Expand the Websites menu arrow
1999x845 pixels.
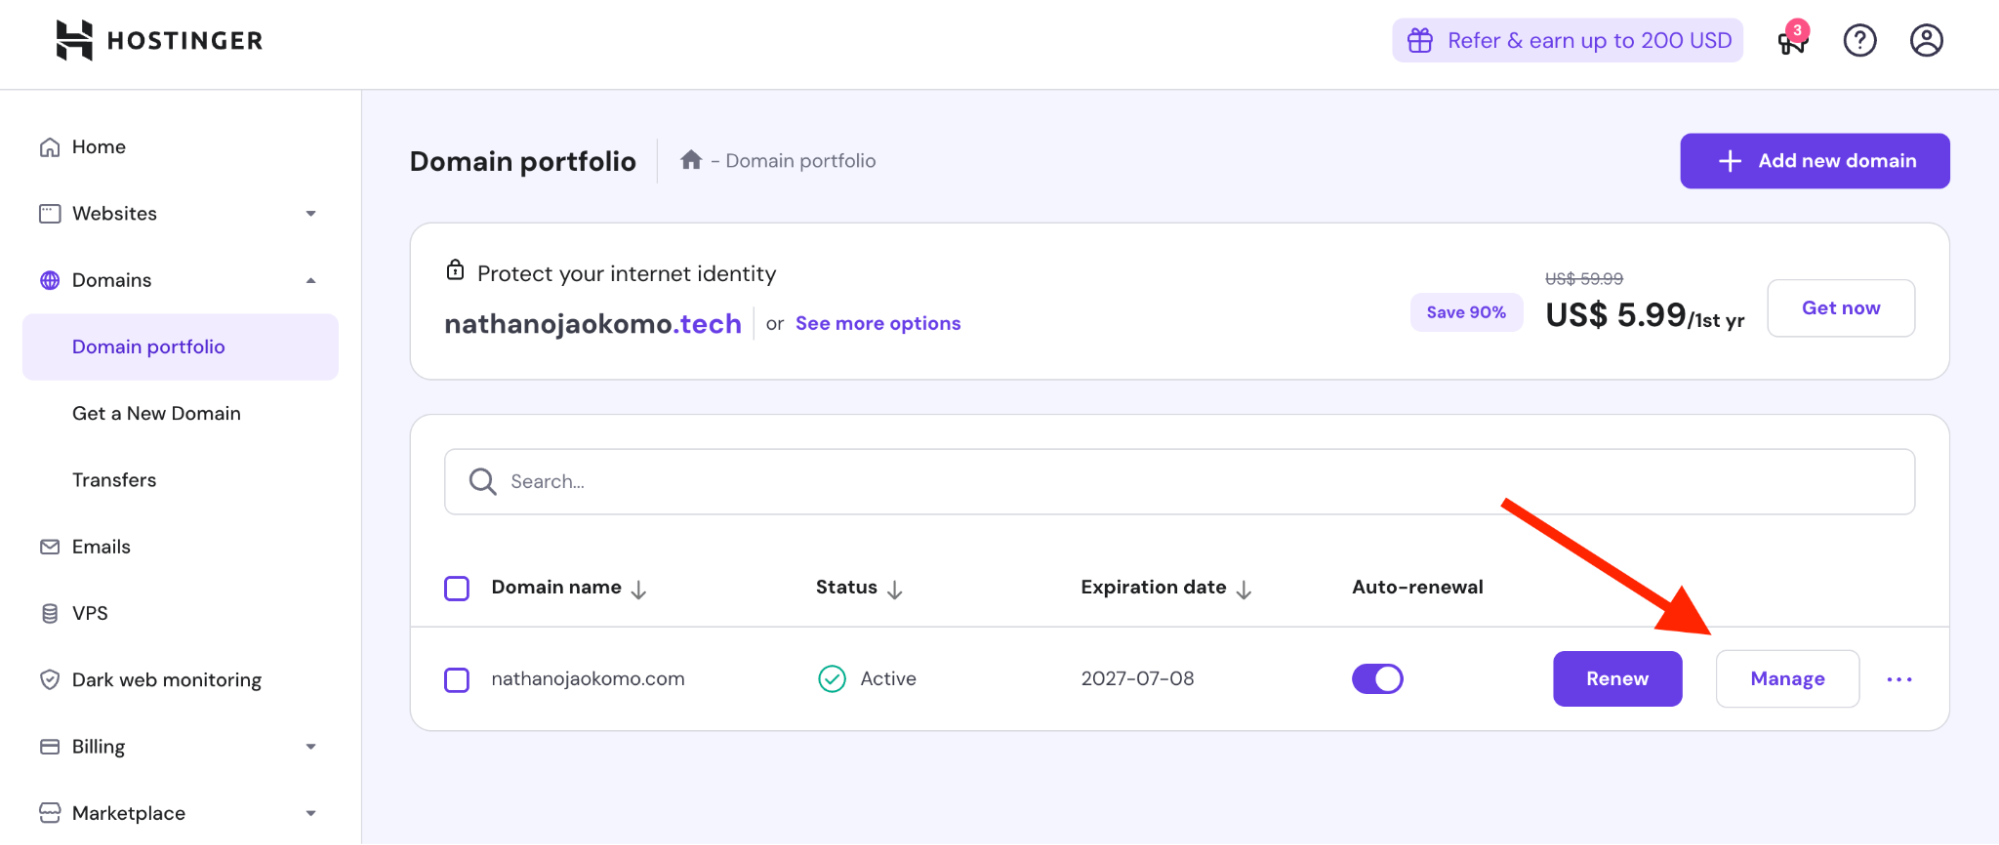click(x=311, y=214)
